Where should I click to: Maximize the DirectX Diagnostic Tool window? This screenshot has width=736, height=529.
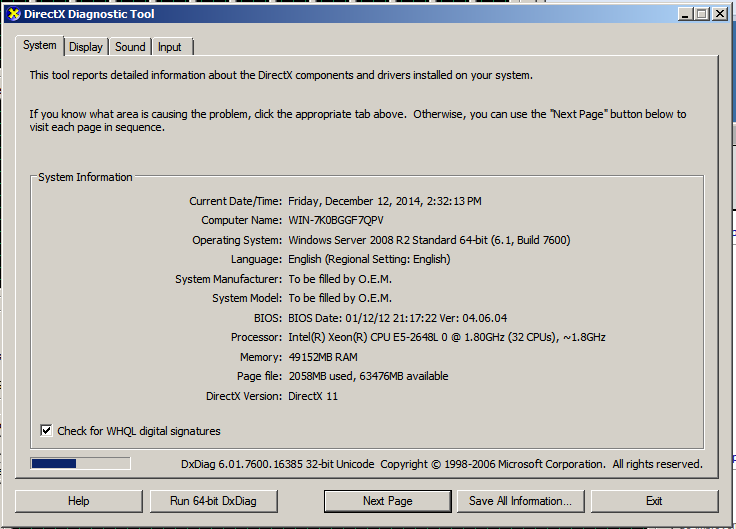(x=702, y=14)
